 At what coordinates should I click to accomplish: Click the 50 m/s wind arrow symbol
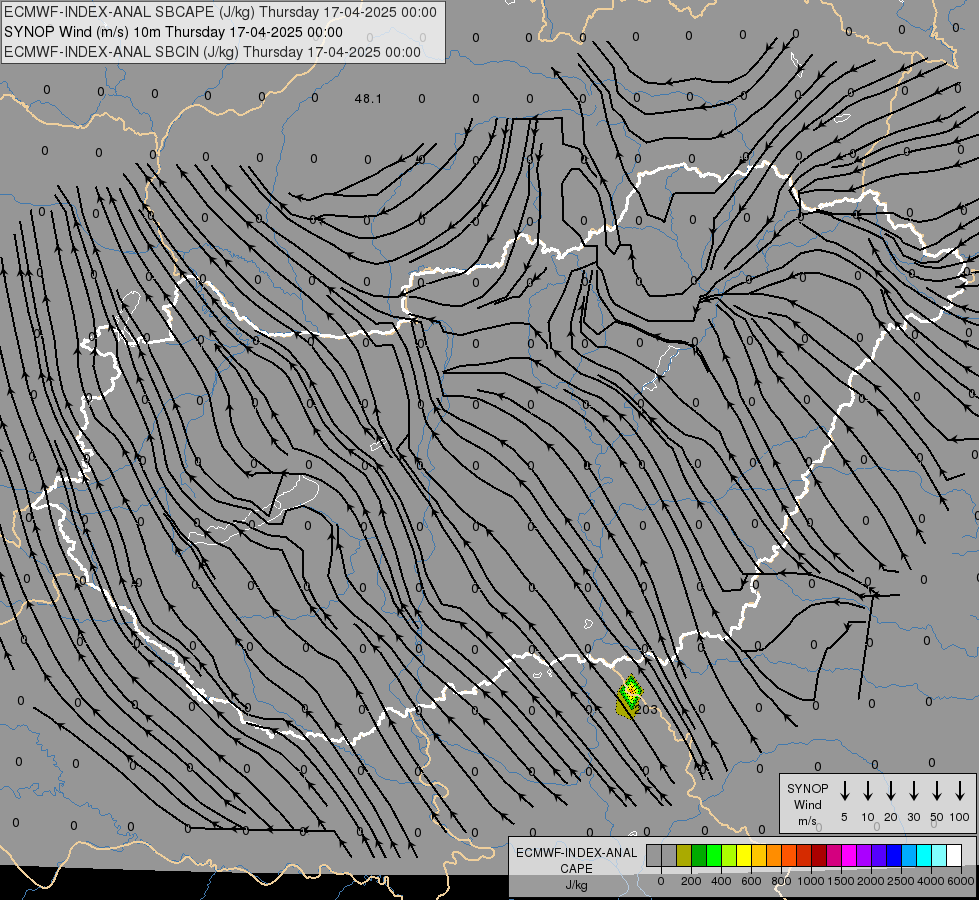[937, 791]
